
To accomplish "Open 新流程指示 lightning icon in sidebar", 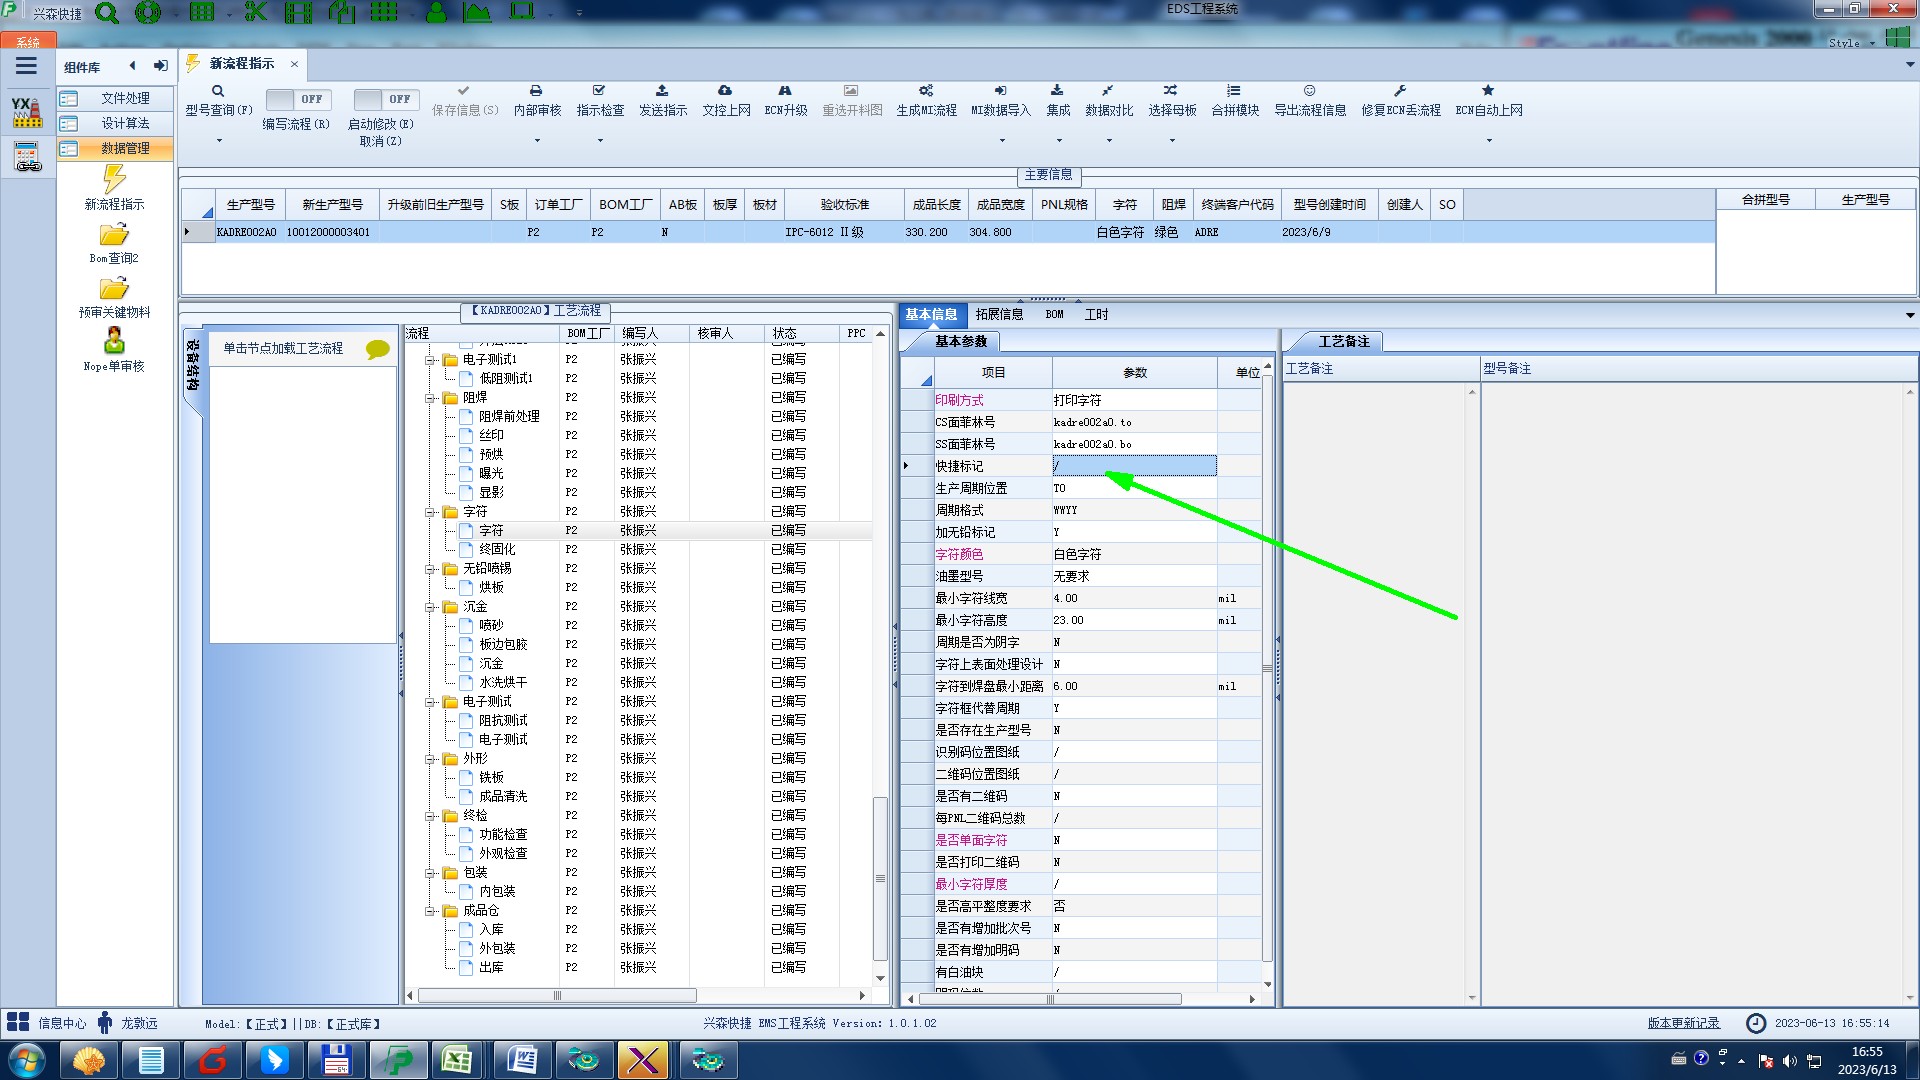I will coord(114,180).
